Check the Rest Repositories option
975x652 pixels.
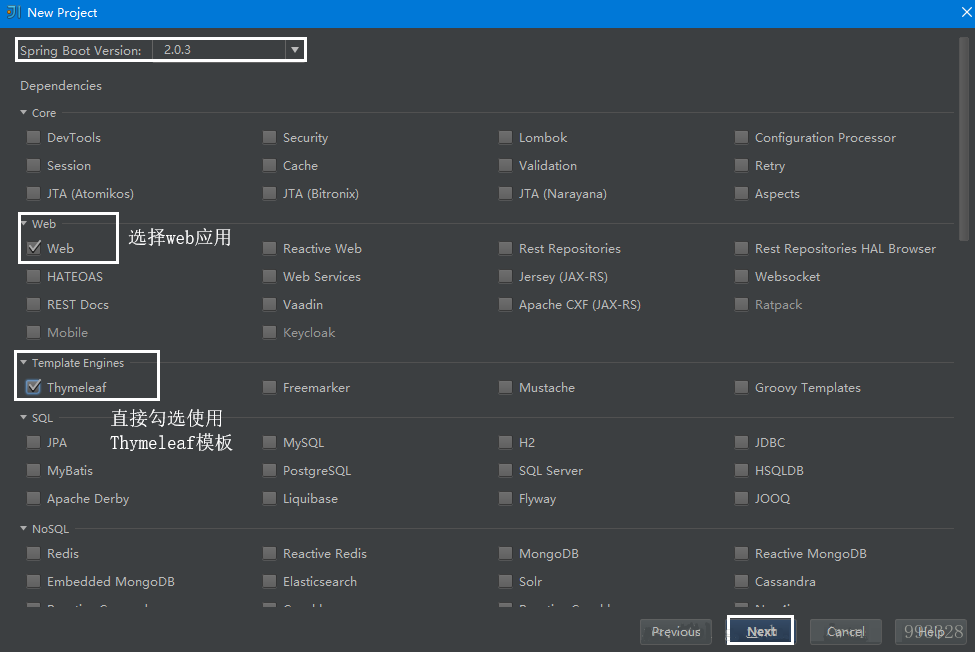(506, 248)
